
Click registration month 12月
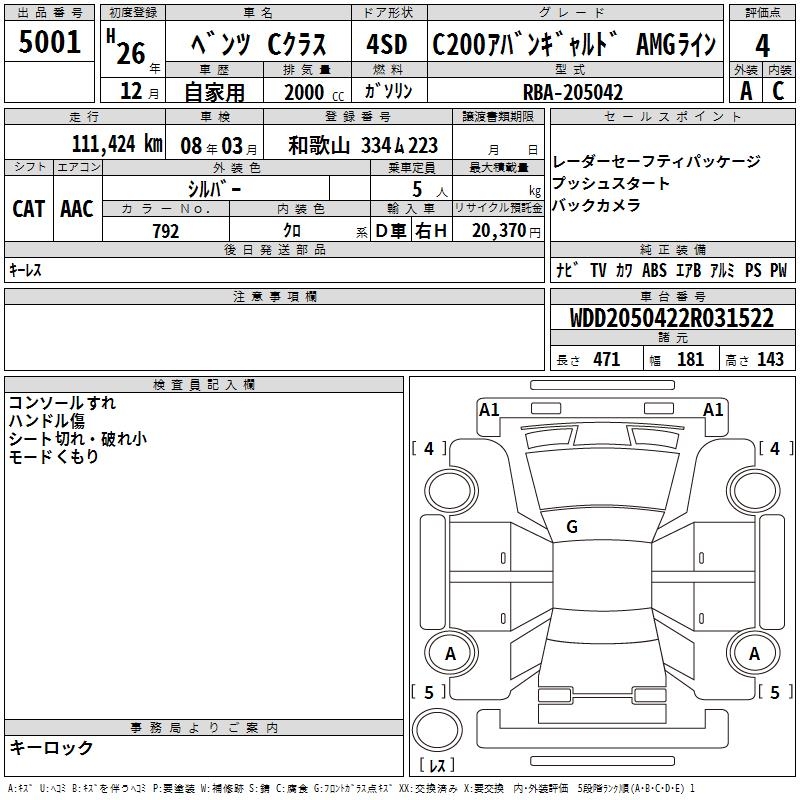click(x=139, y=91)
